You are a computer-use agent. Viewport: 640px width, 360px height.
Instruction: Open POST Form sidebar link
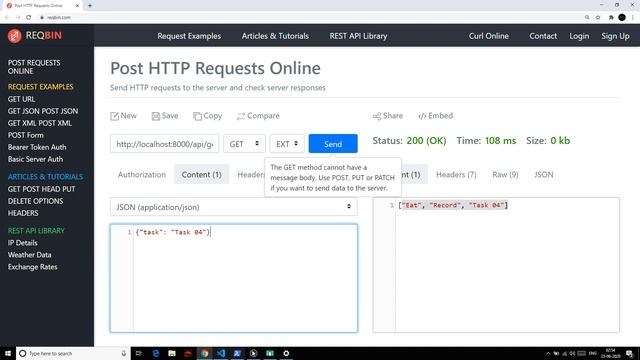[x=25, y=135]
